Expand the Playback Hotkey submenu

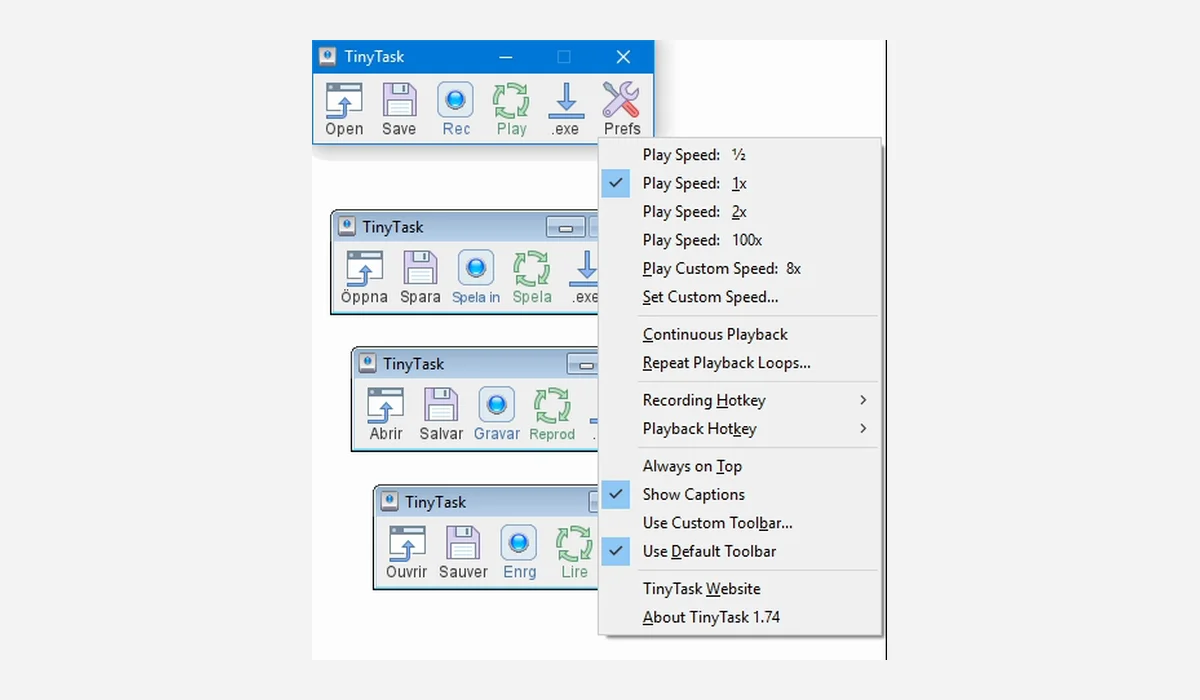point(740,429)
